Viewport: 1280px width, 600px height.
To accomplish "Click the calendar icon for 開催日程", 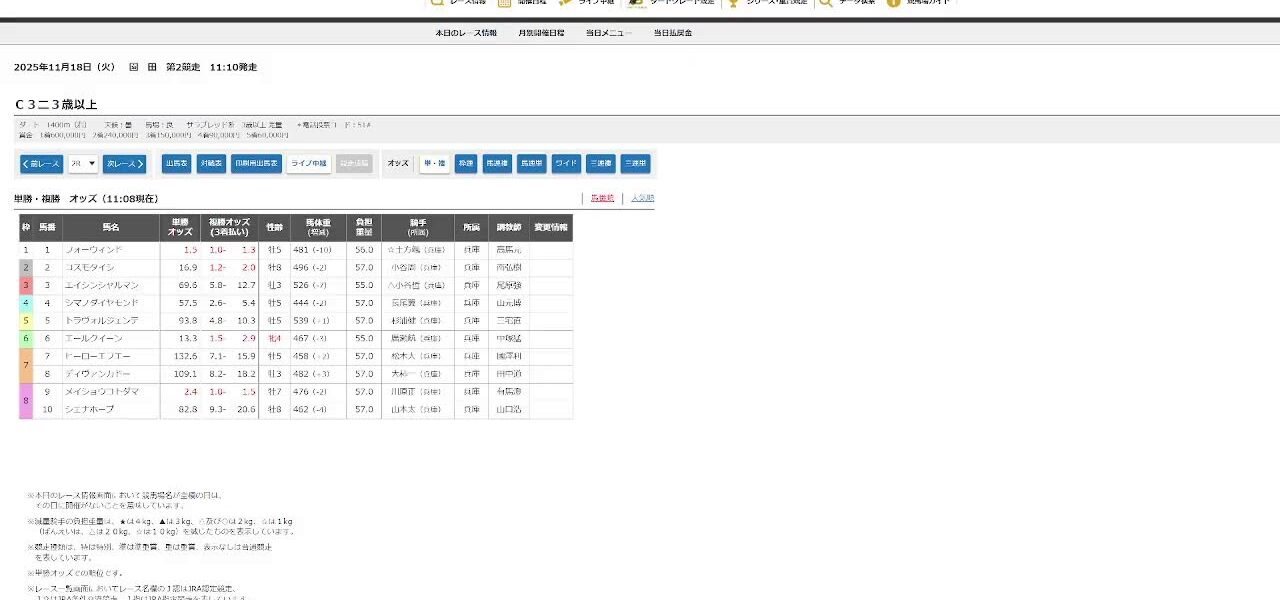I will point(504,3).
